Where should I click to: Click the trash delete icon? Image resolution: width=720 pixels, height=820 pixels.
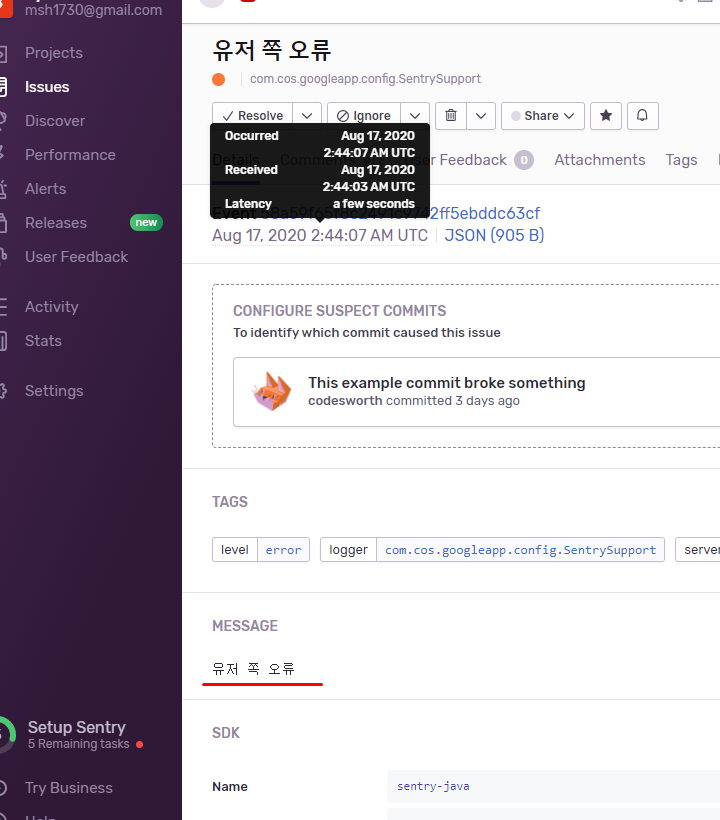(x=451, y=116)
